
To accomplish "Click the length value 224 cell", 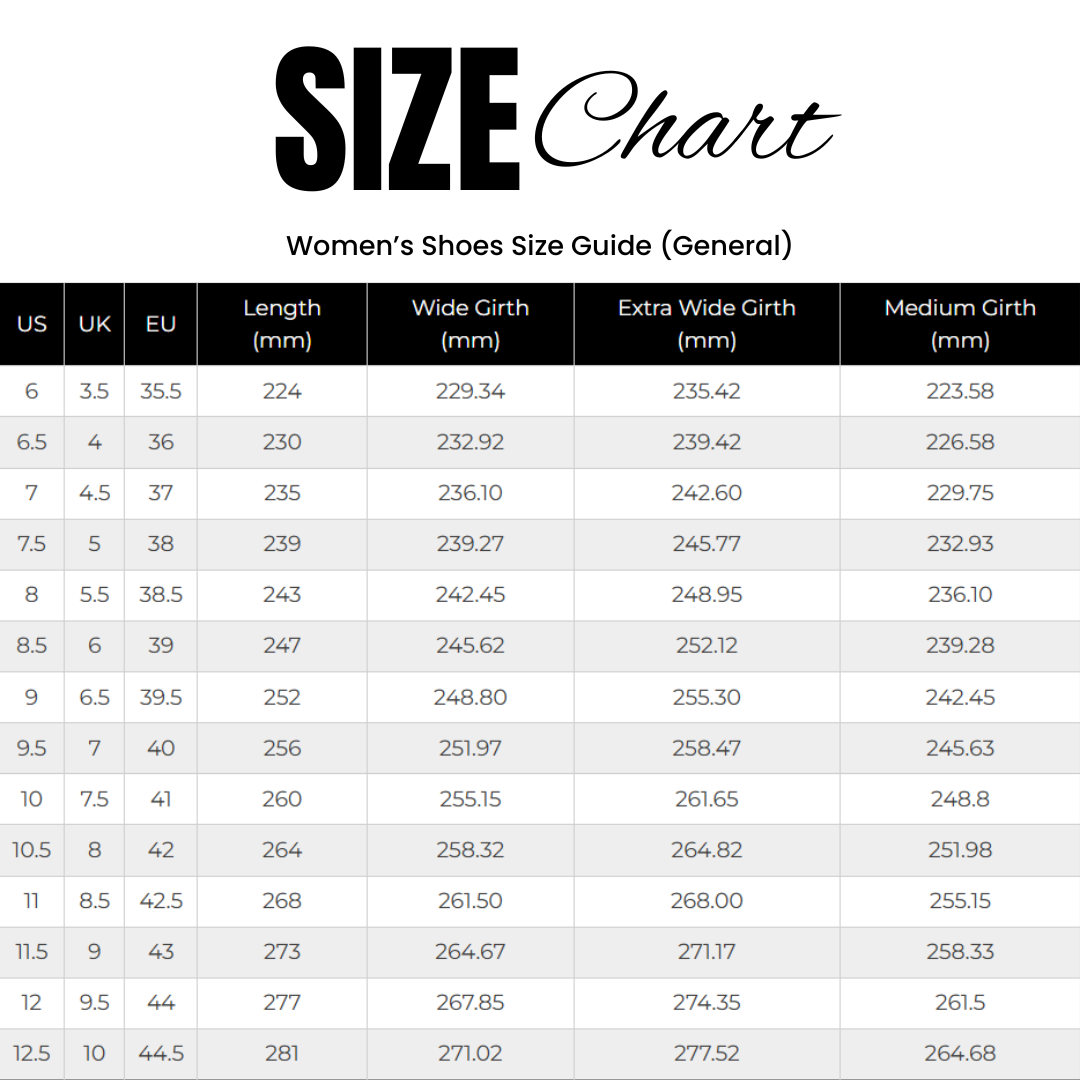I will 282,391.
